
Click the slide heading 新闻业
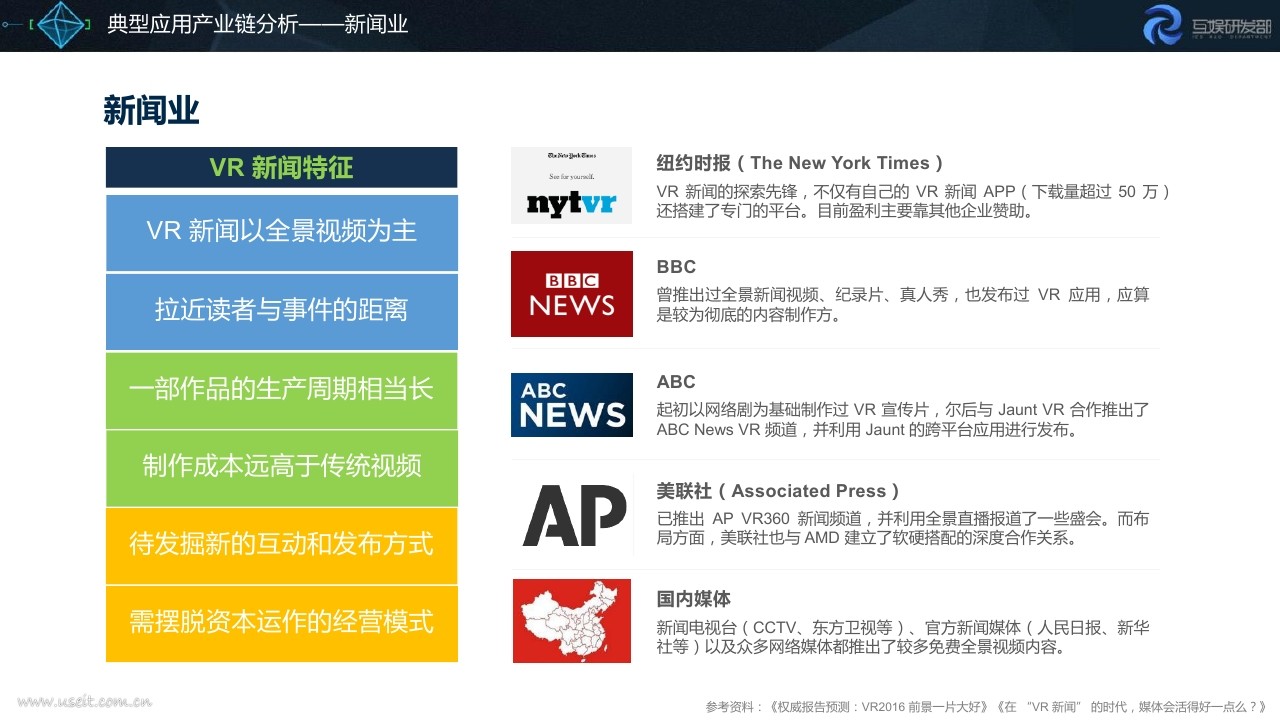click(151, 110)
